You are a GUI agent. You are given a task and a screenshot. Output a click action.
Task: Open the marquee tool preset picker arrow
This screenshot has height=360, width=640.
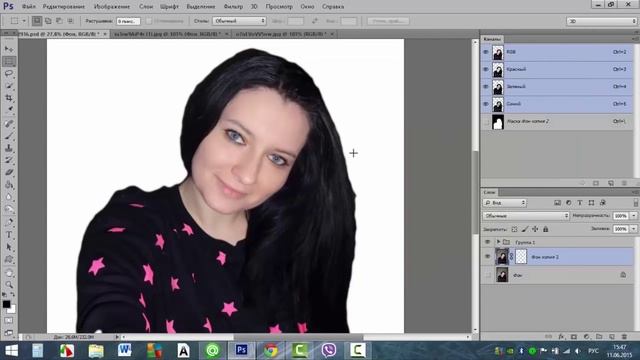click(x=24, y=20)
